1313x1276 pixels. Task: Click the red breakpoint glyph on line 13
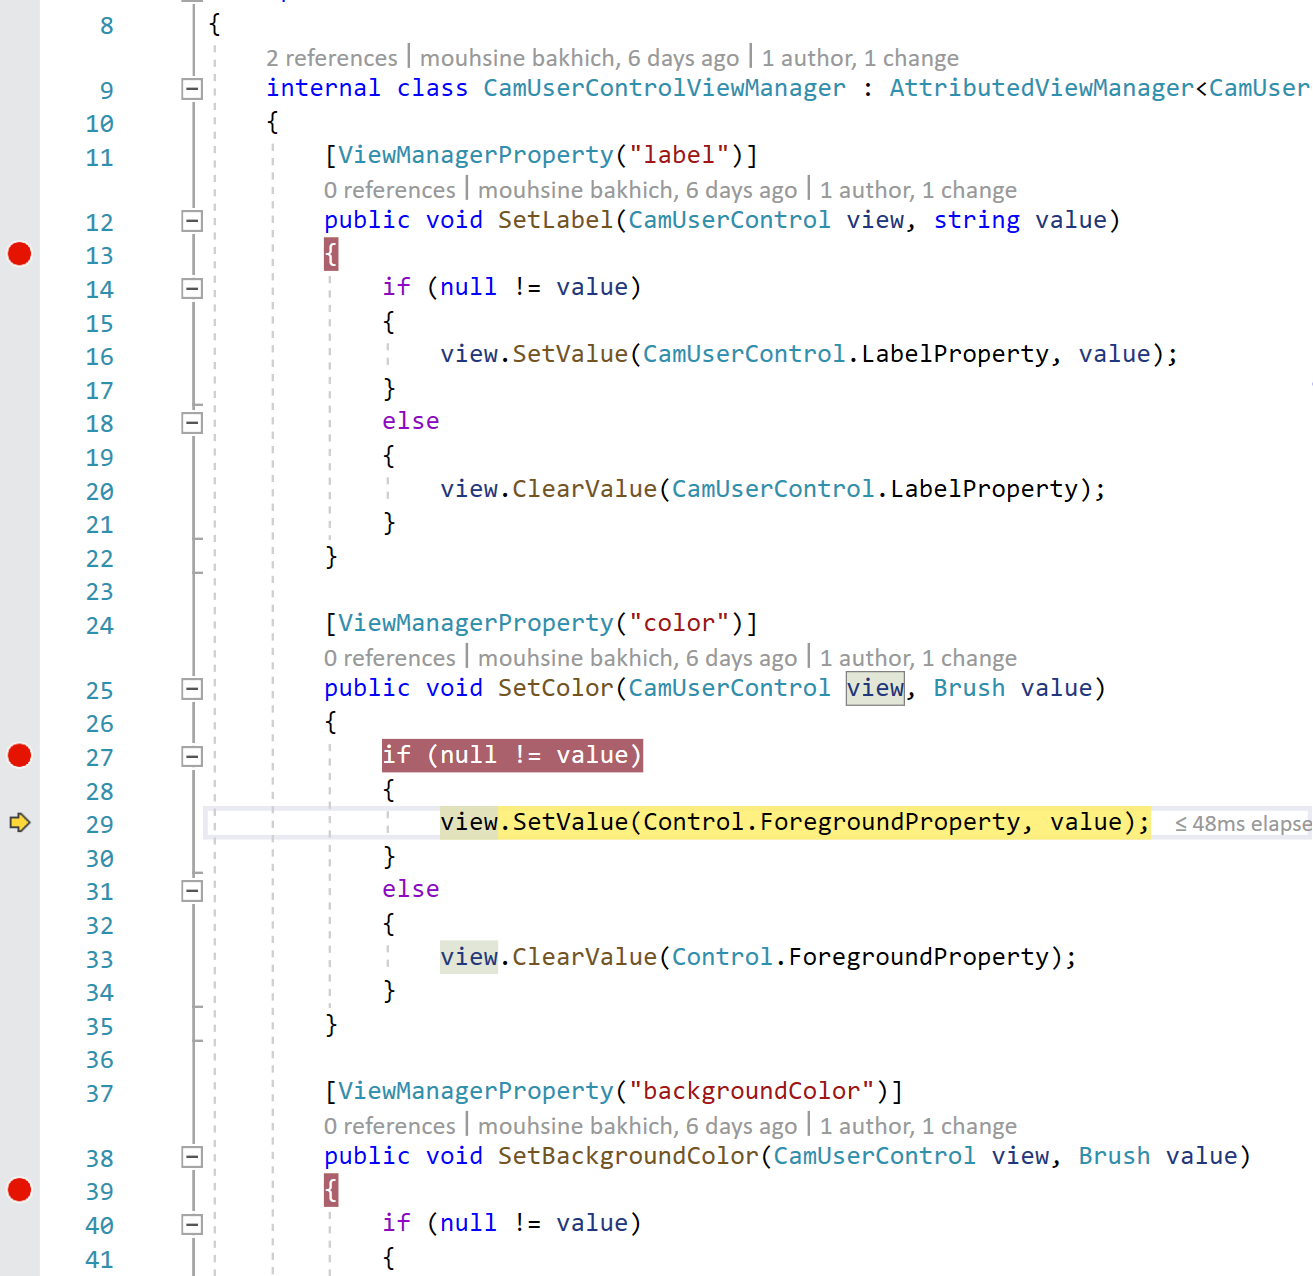[19, 255]
